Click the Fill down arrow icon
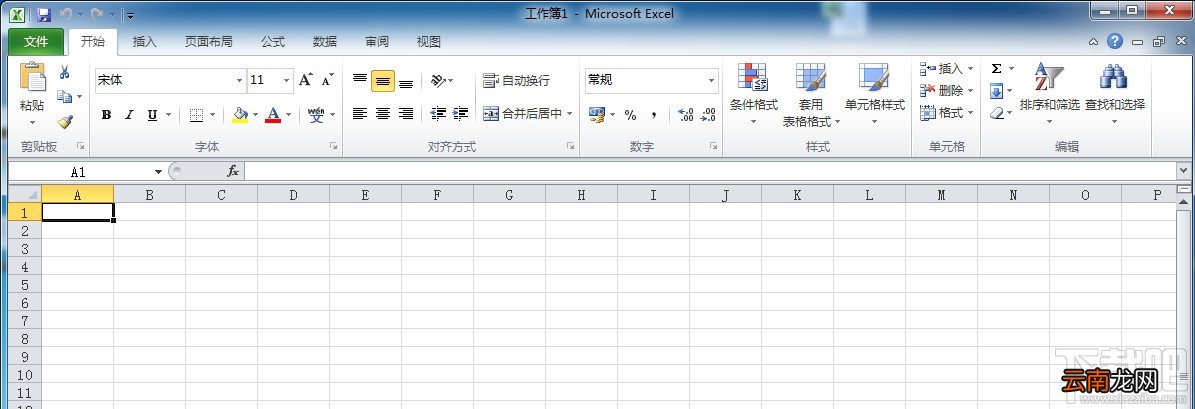 click(x=996, y=91)
